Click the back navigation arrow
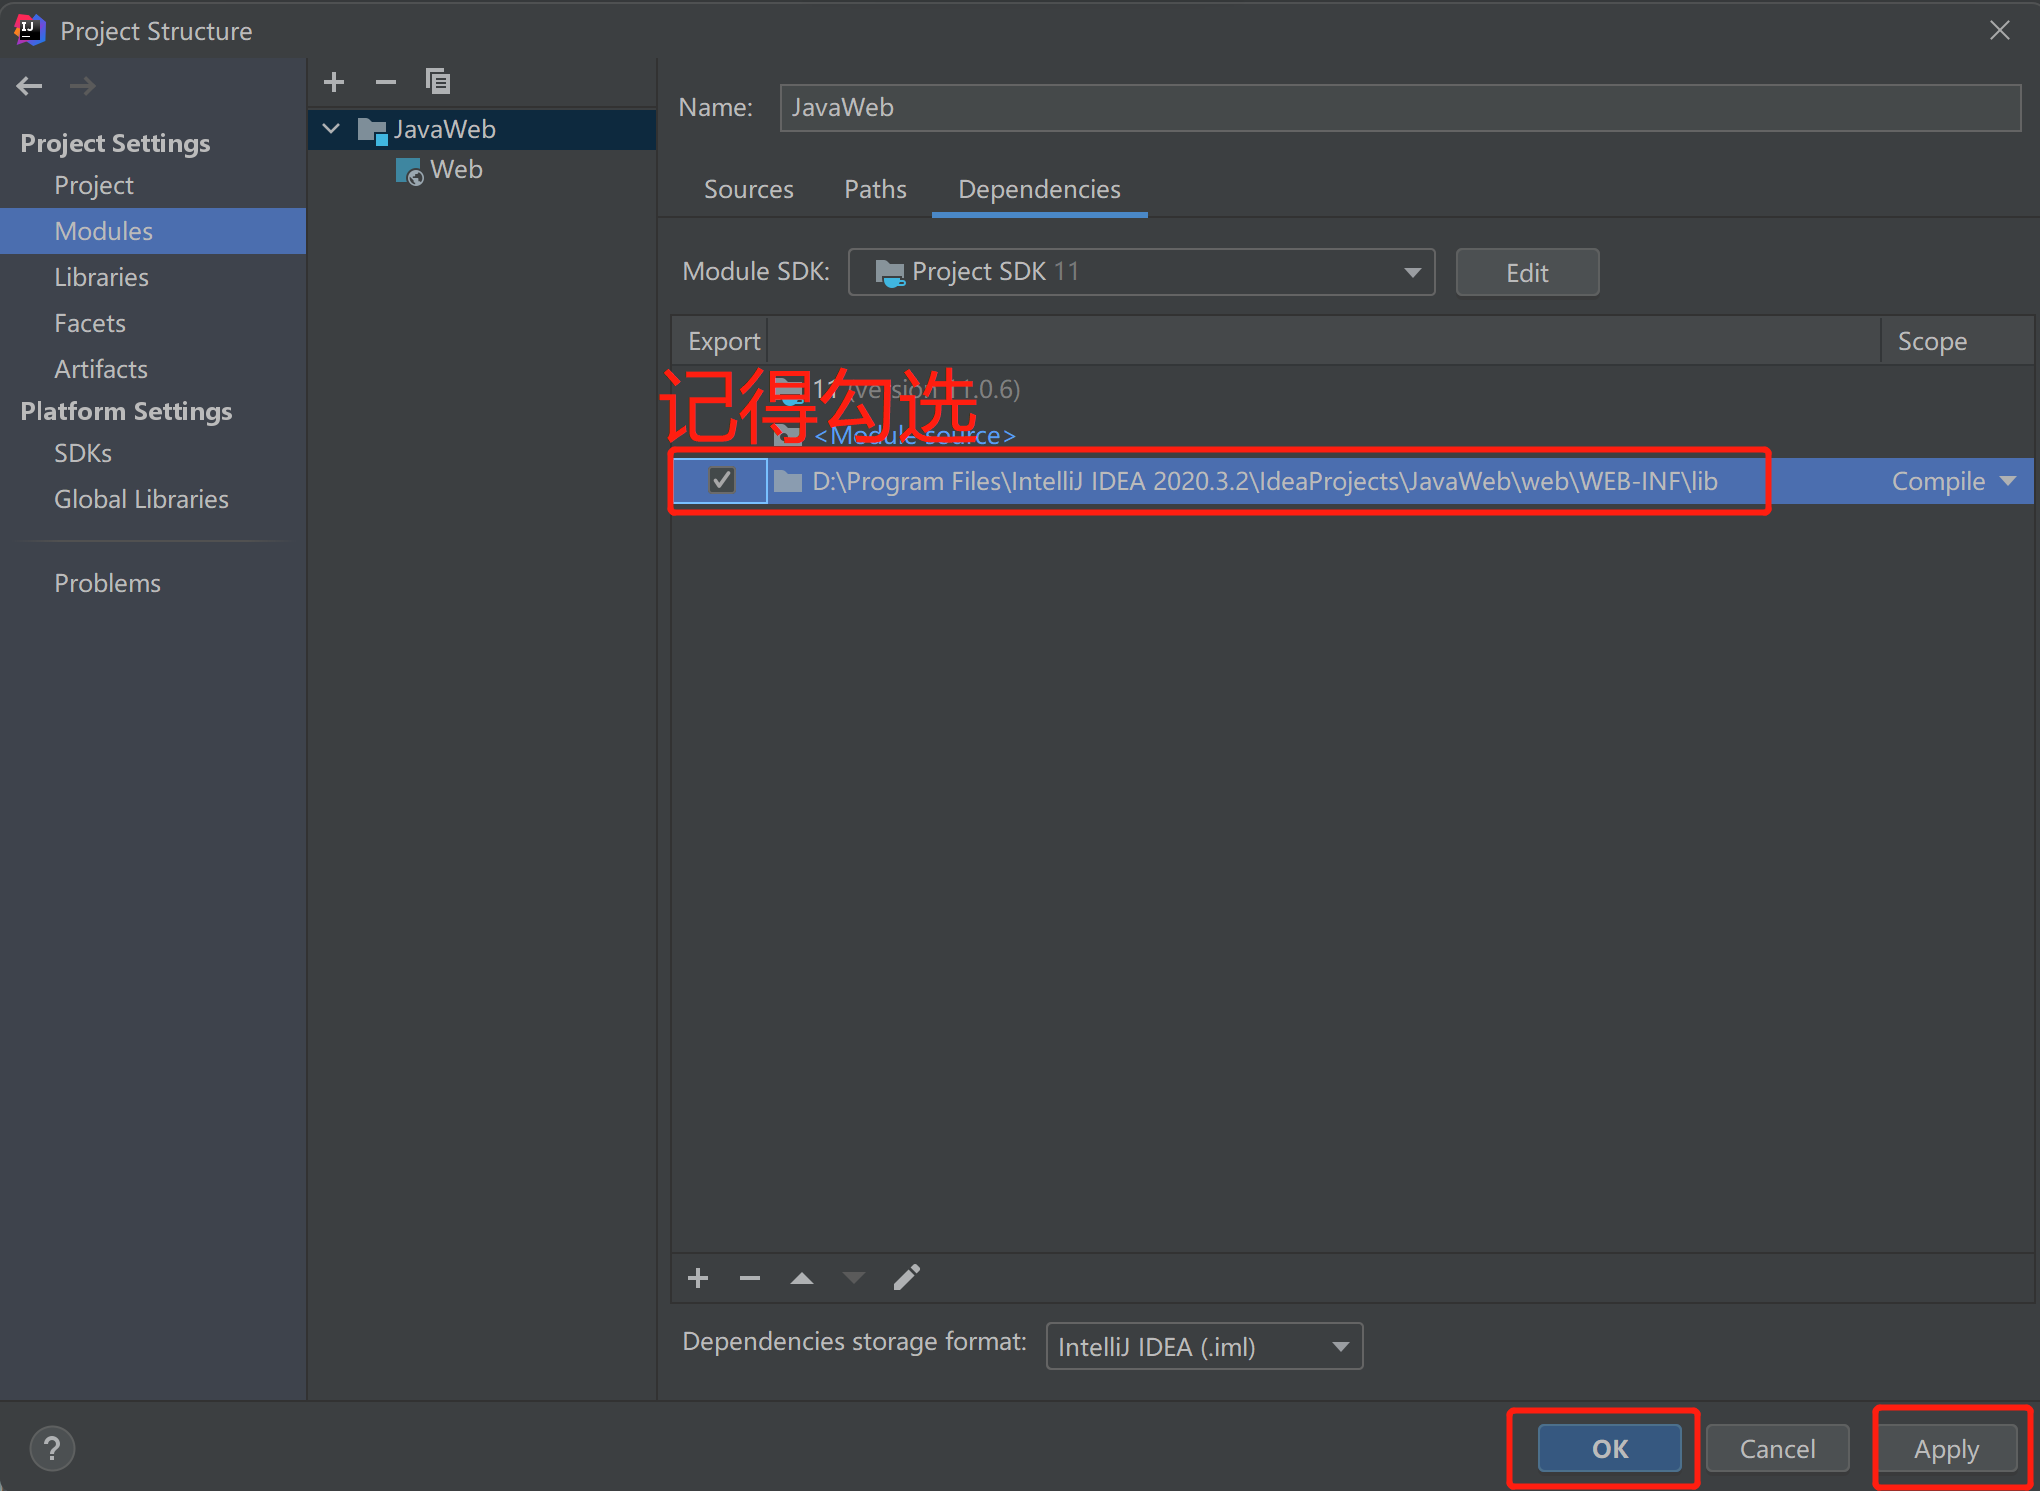This screenshot has width=2040, height=1491. [29, 86]
